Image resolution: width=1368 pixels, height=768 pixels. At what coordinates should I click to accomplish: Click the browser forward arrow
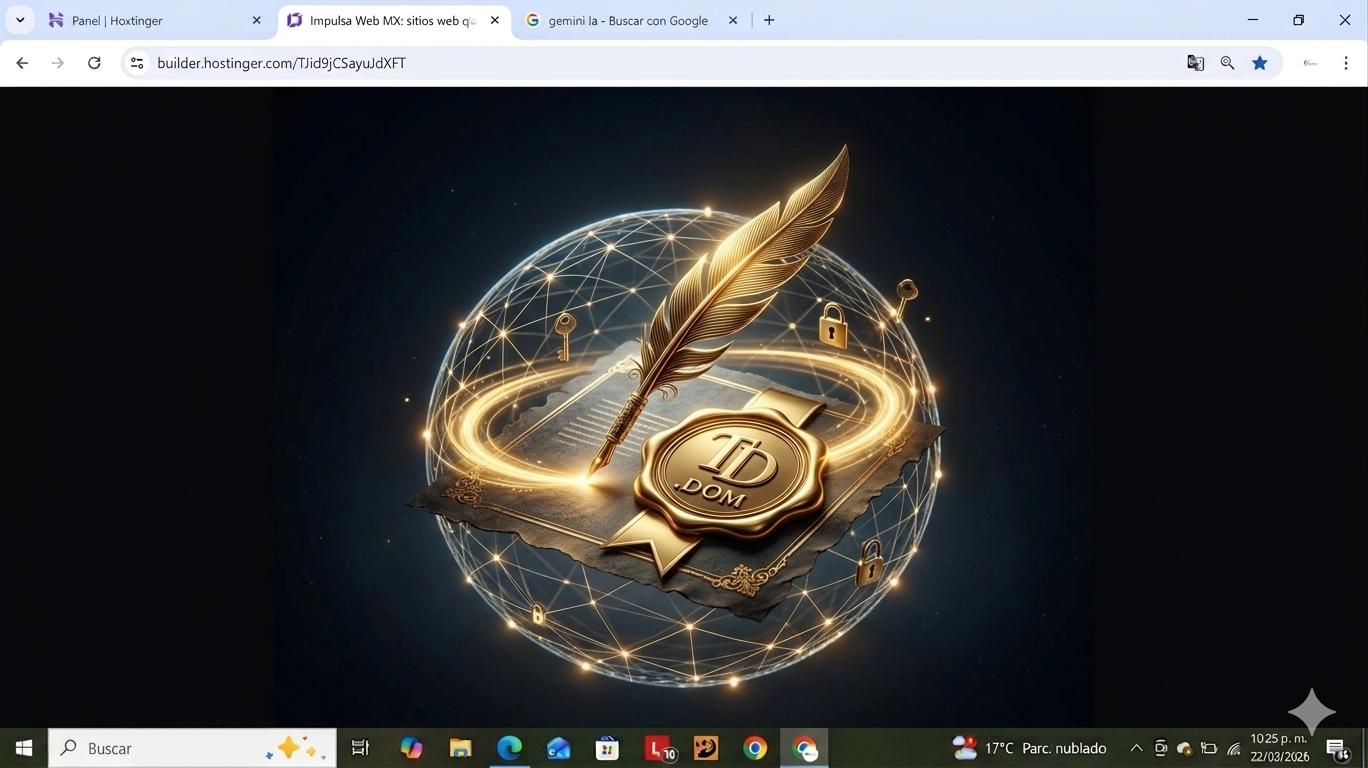58,63
